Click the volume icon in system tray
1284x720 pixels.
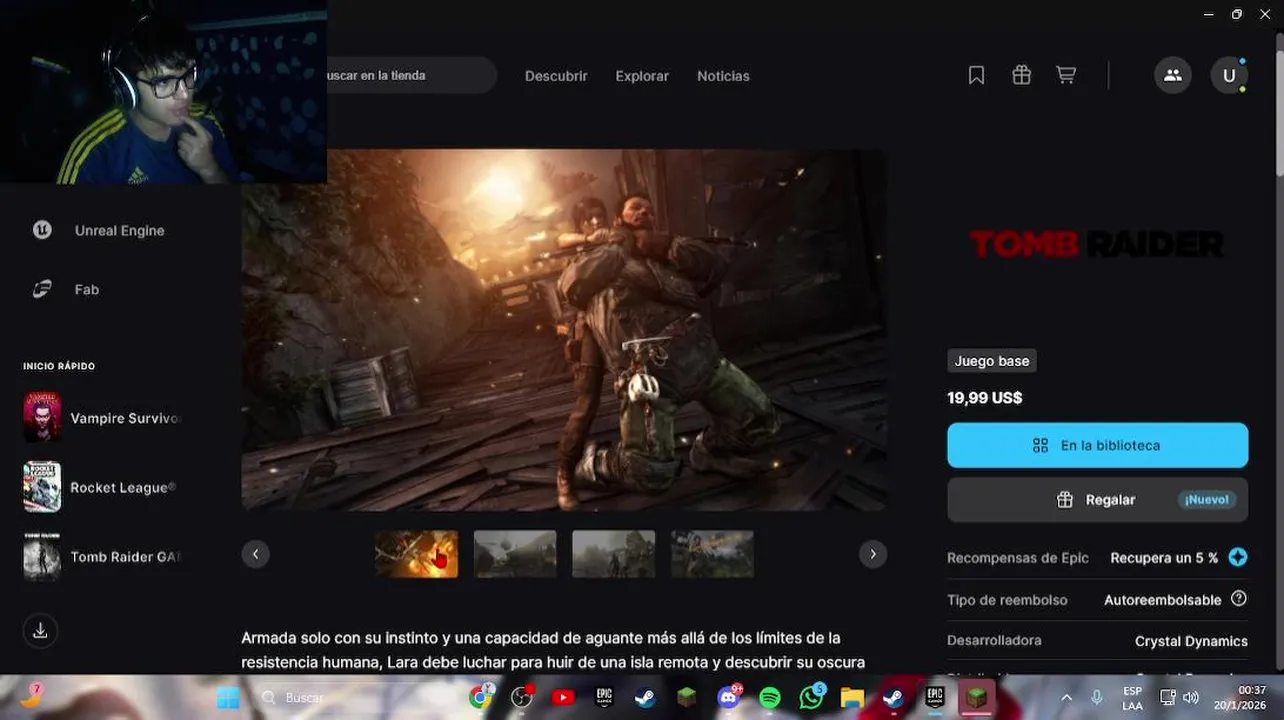point(1190,697)
